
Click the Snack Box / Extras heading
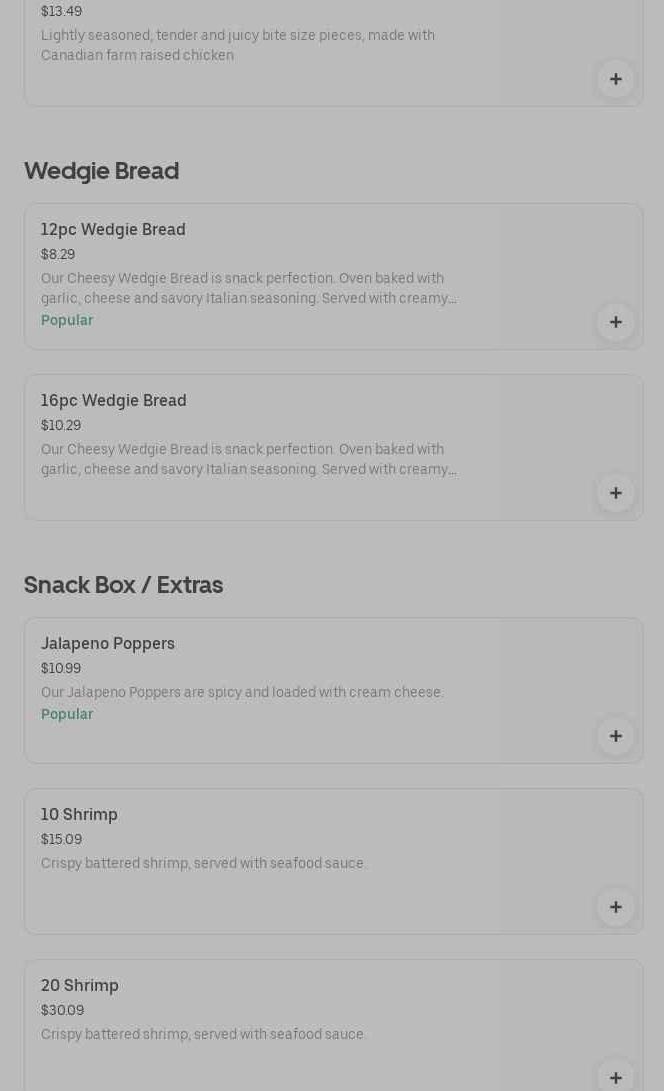(123, 585)
